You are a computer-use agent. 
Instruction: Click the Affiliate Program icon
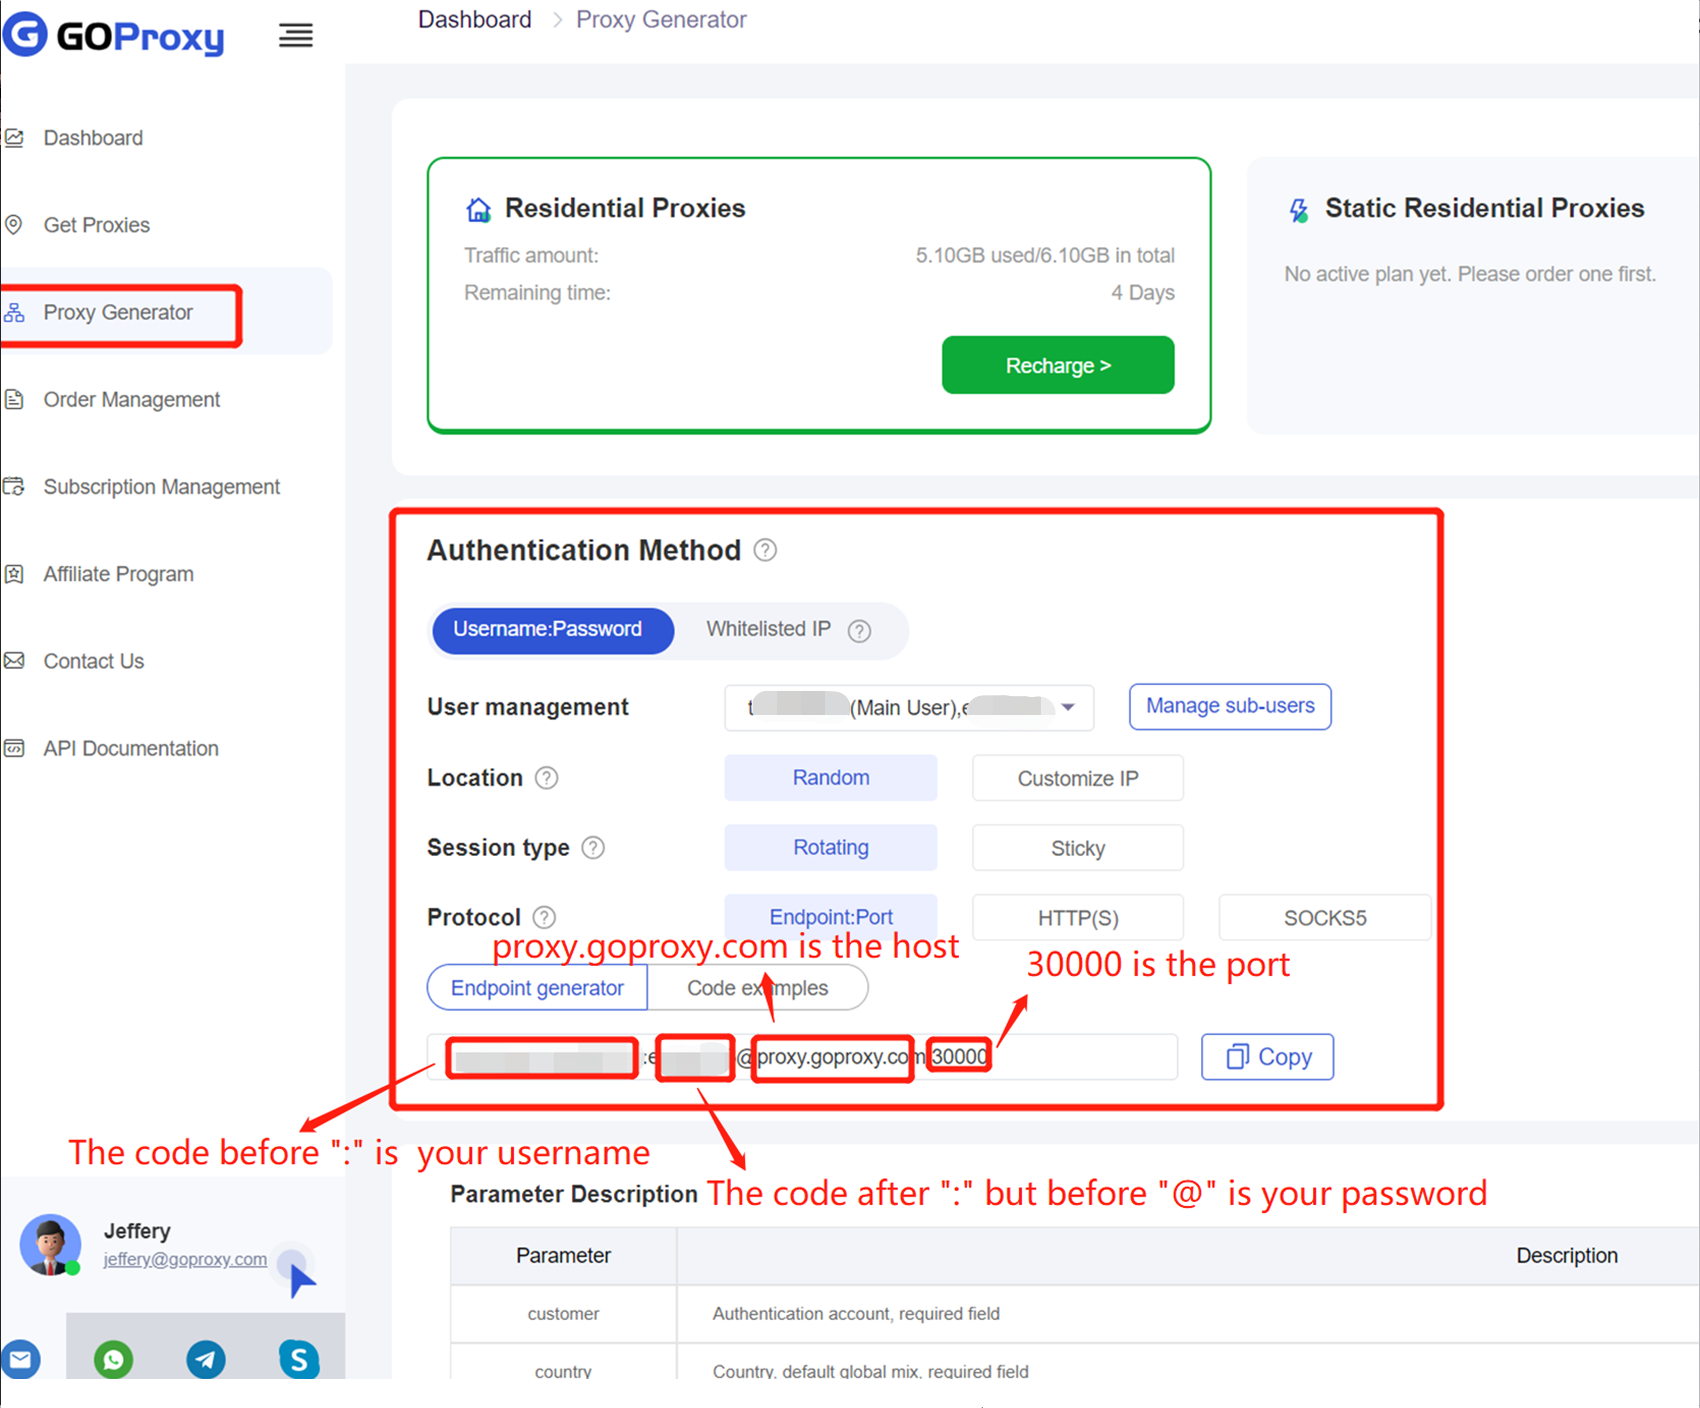[x=14, y=574]
